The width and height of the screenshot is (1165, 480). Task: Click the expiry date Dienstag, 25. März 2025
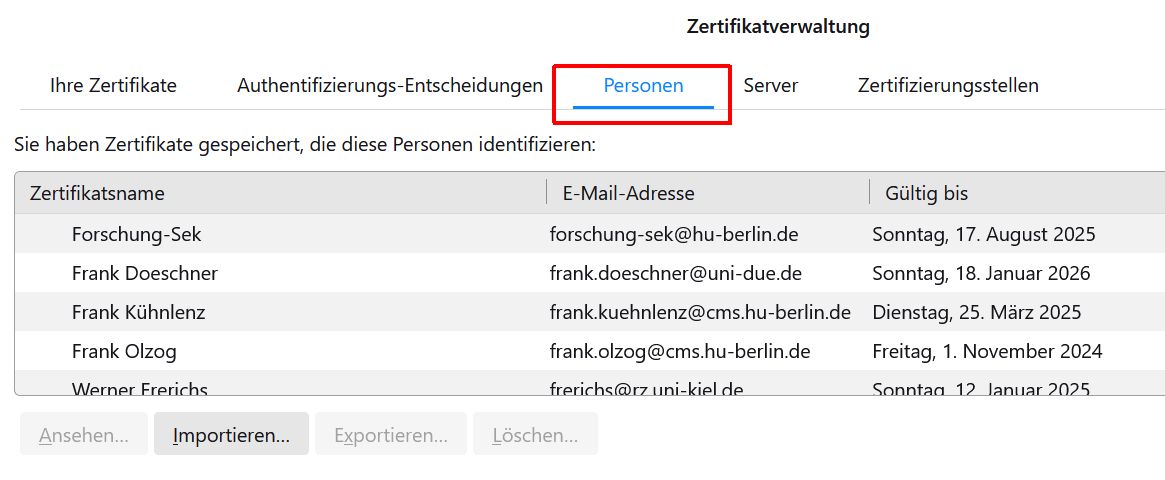[976, 313]
